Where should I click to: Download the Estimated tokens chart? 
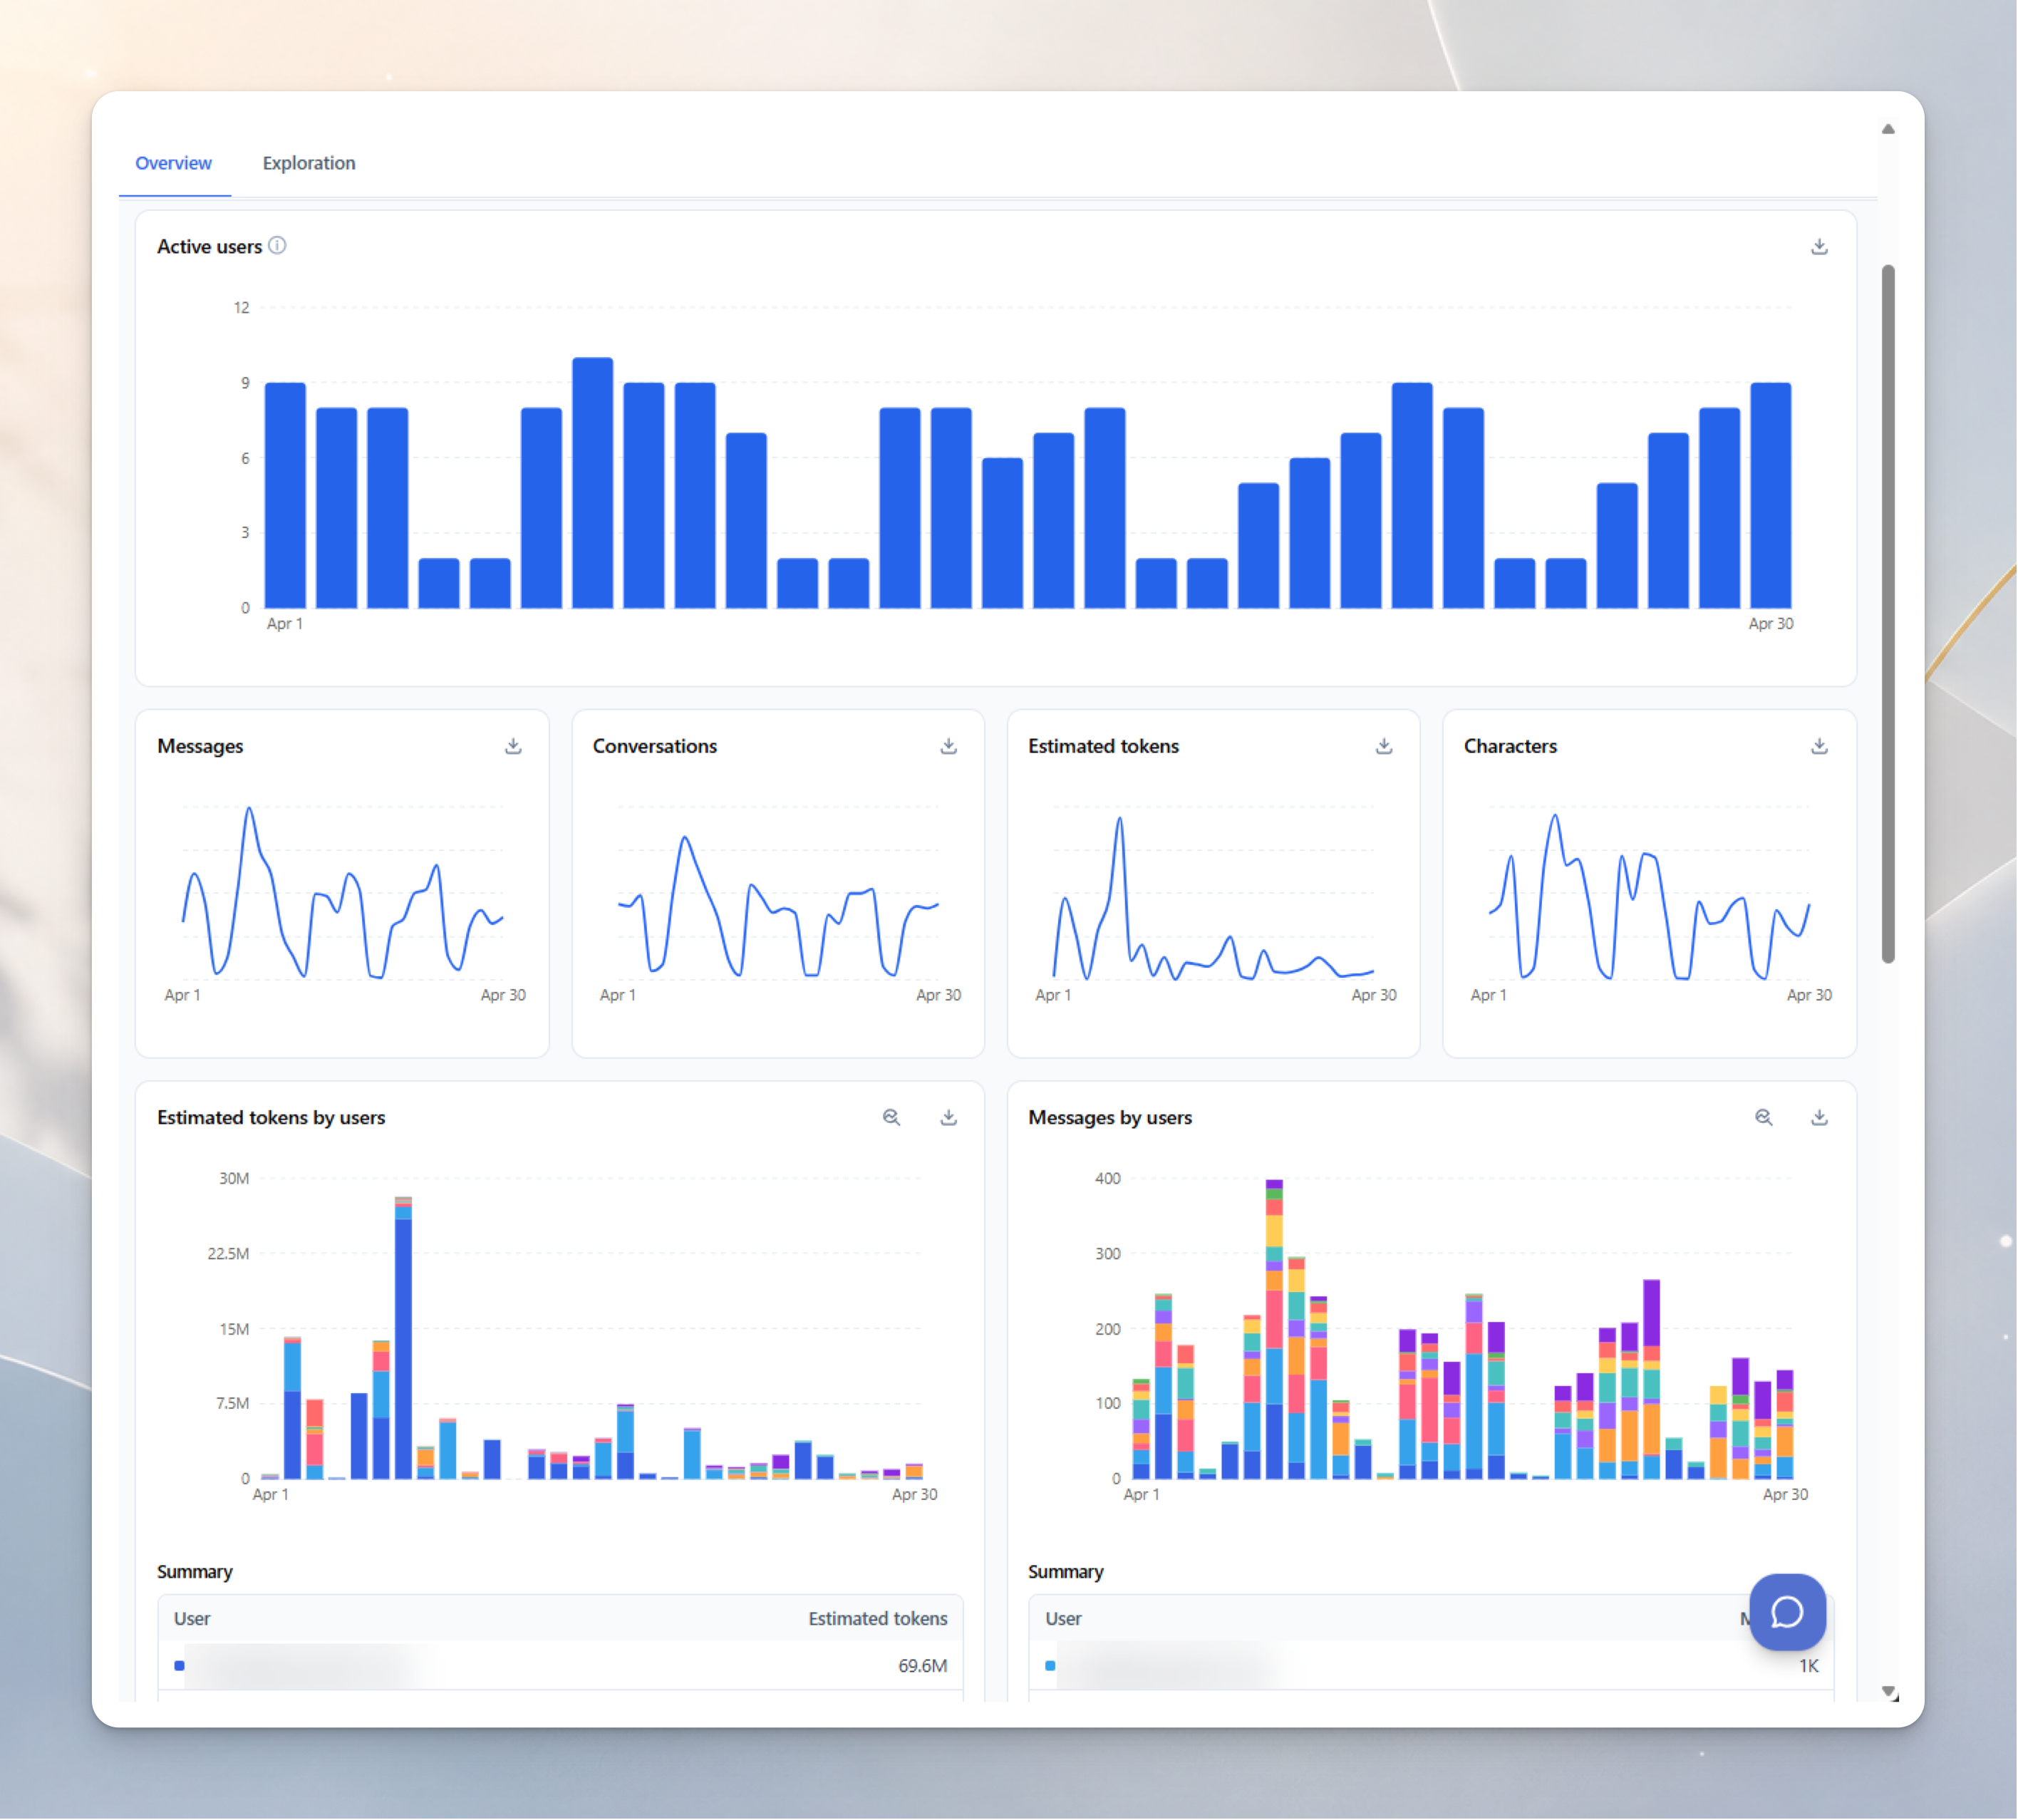(1384, 746)
